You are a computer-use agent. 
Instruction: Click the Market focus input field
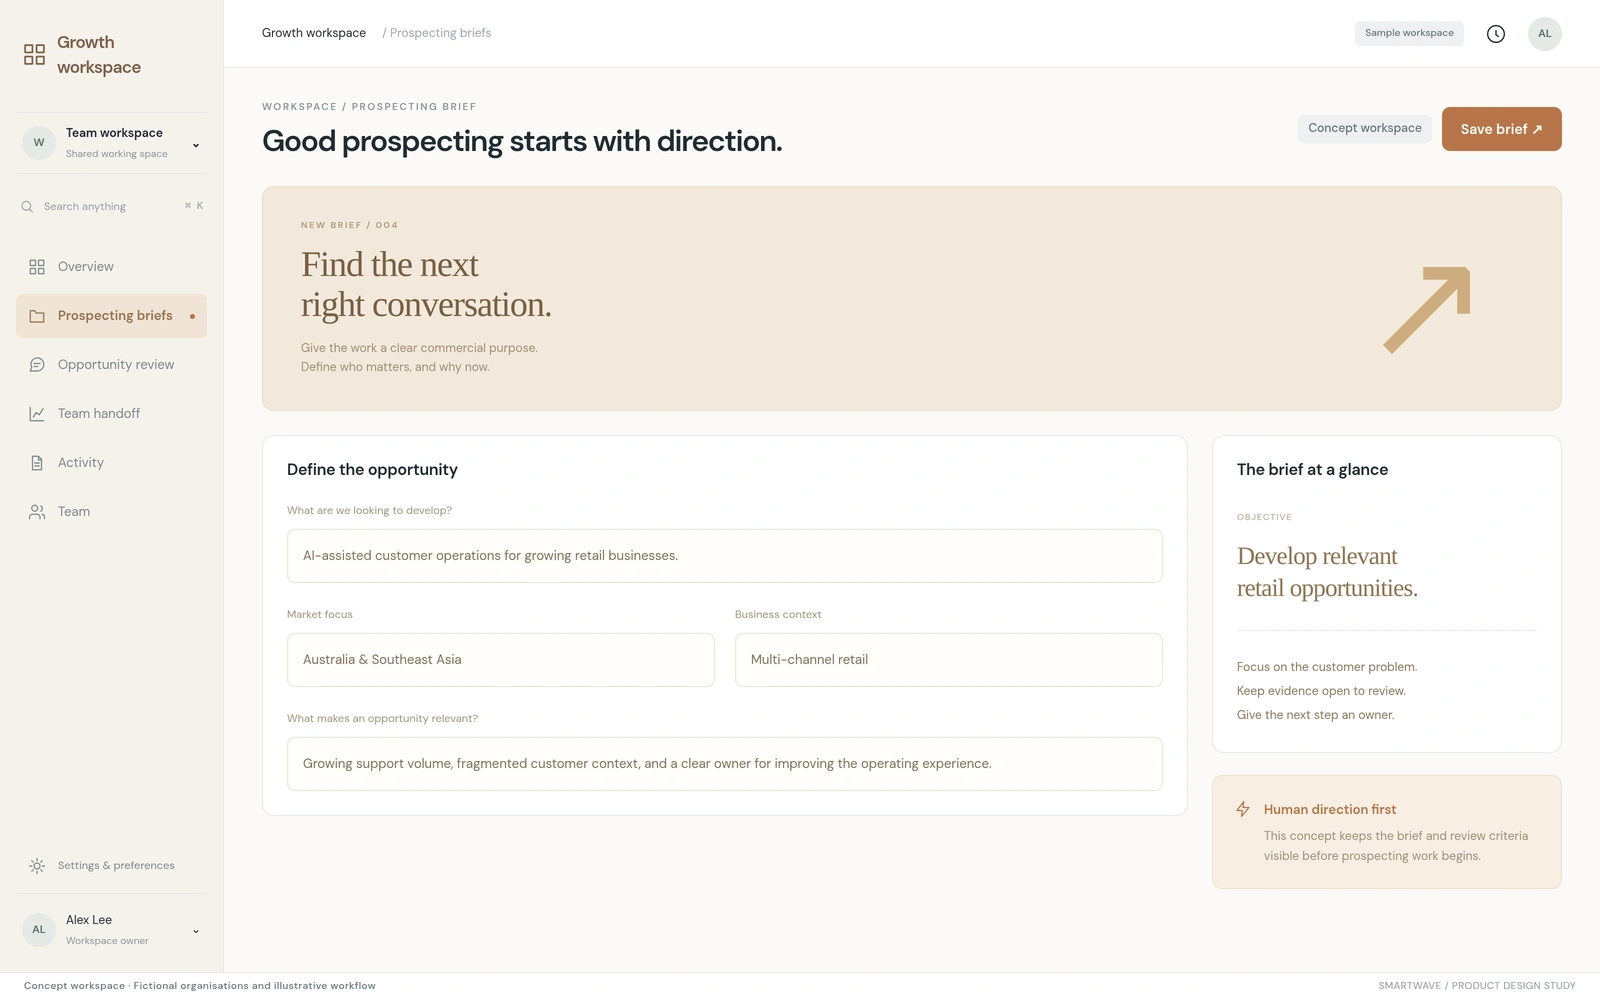[501, 660]
